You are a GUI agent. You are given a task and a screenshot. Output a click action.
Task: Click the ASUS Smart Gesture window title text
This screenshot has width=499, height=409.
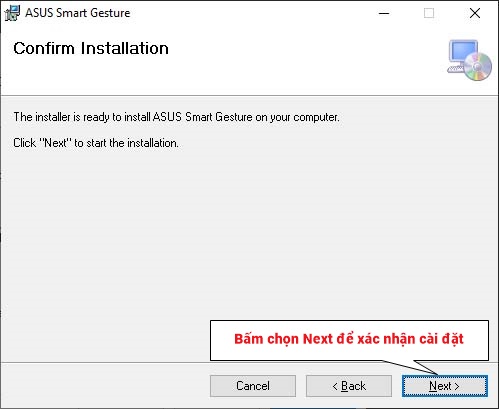(78, 13)
